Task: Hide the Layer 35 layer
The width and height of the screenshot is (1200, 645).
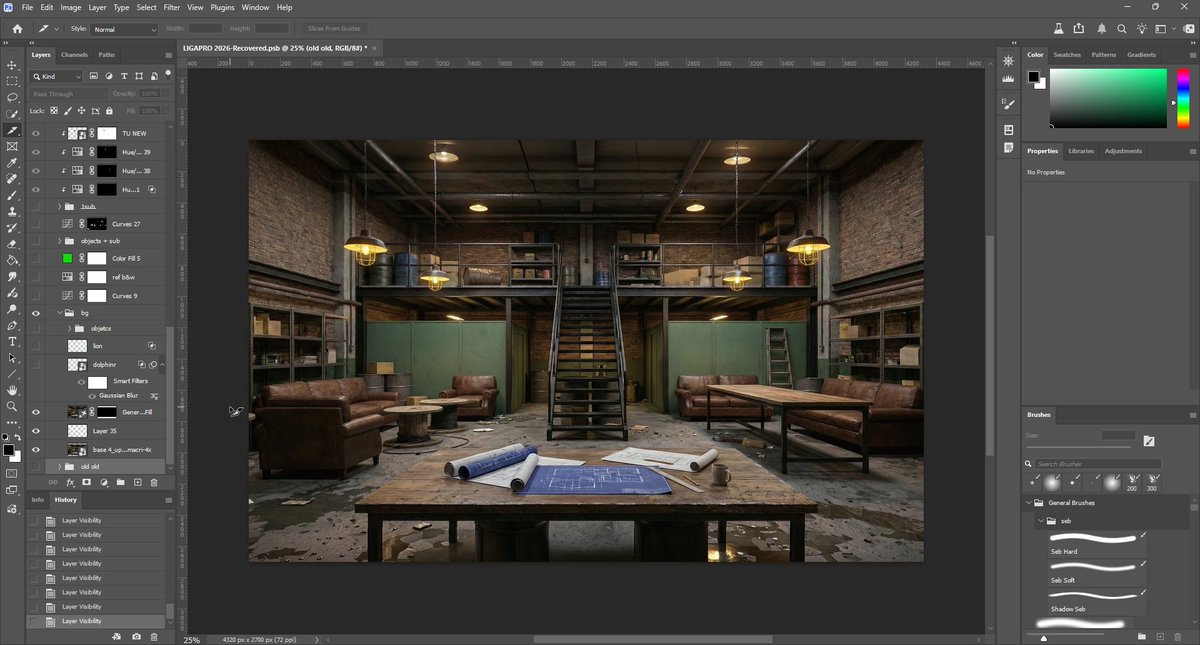Action: tap(36, 430)
